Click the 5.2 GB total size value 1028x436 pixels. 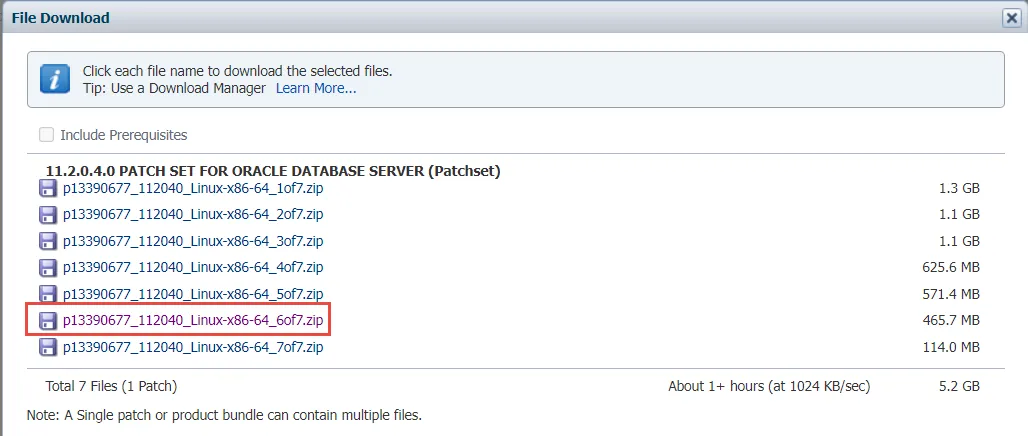(959, 386)
